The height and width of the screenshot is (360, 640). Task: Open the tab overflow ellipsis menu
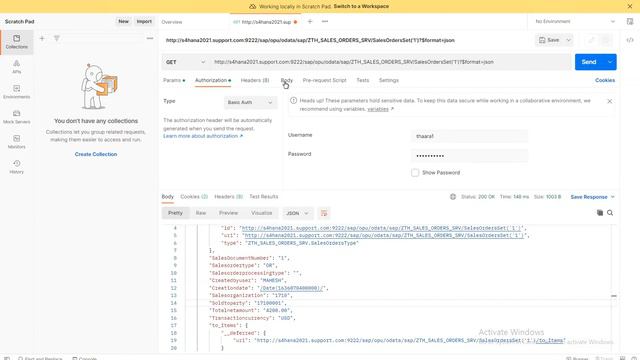point(325,22)
